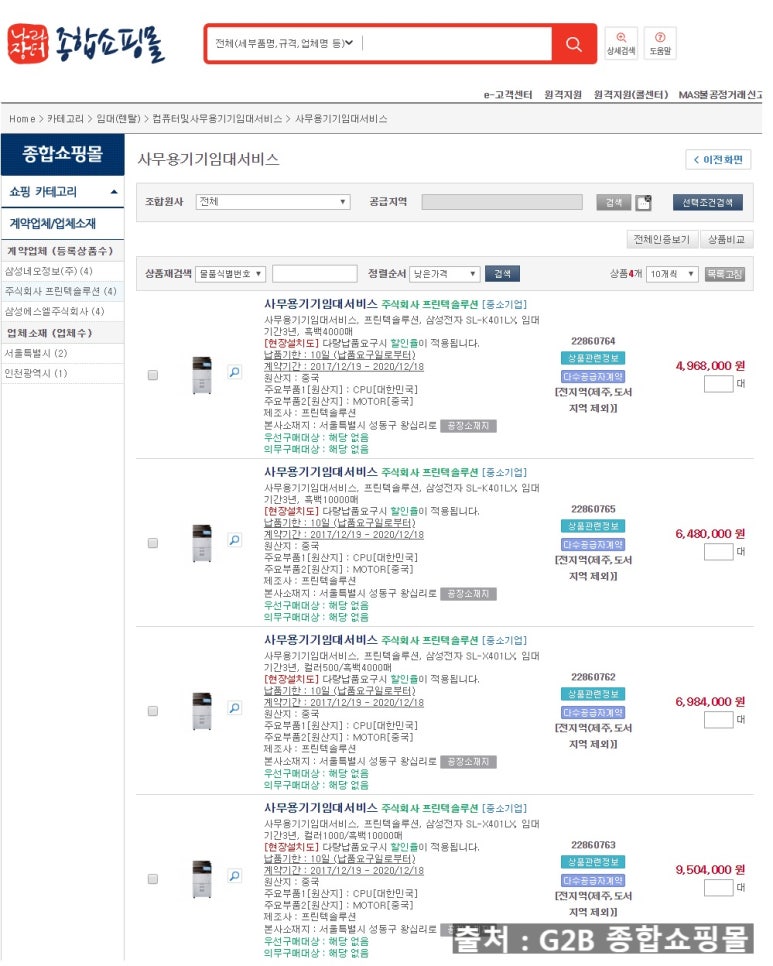This screenshot has height=966, width=773.
Task: Click 공장소재지 button of product 22860765
Action: [x=468, y=594]
